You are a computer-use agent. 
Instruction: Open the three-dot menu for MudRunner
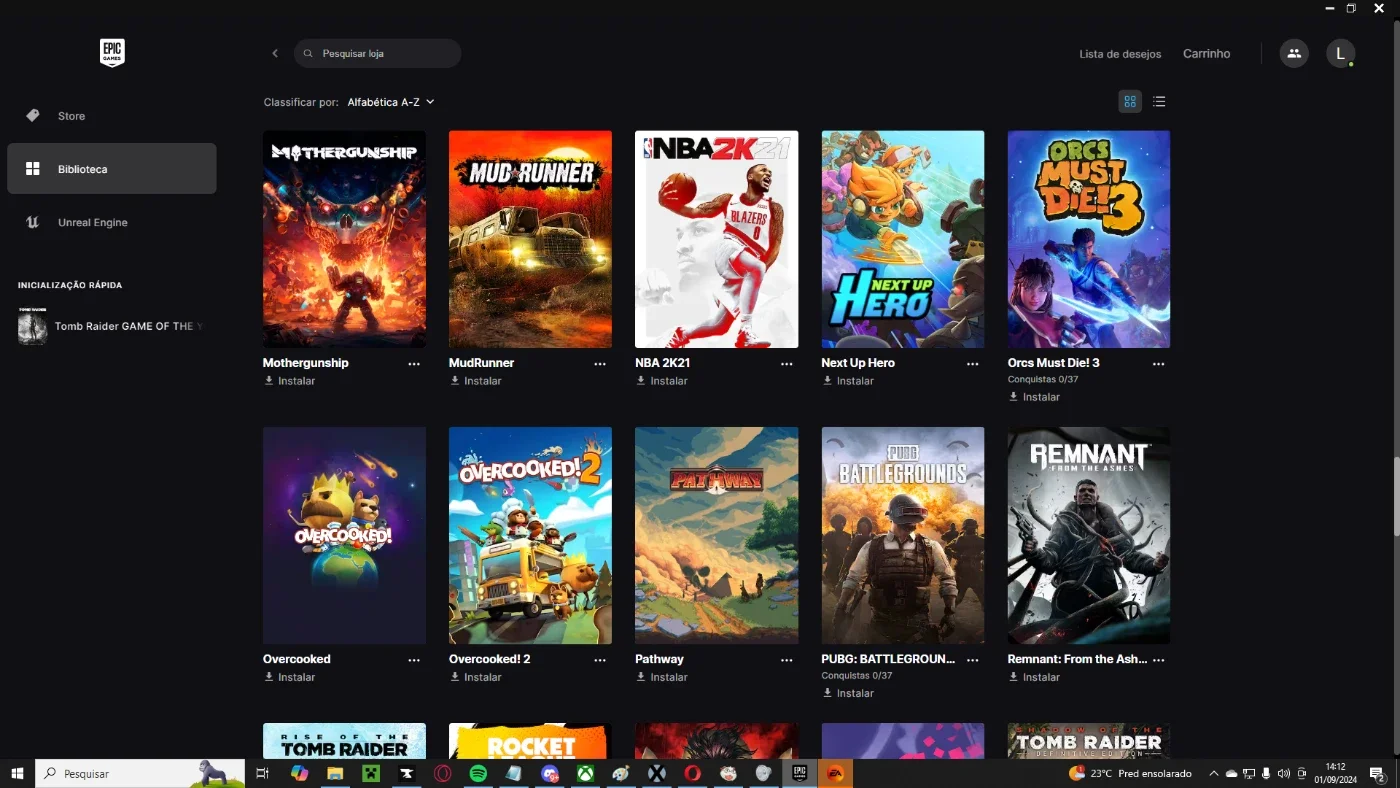pos(600,364)
